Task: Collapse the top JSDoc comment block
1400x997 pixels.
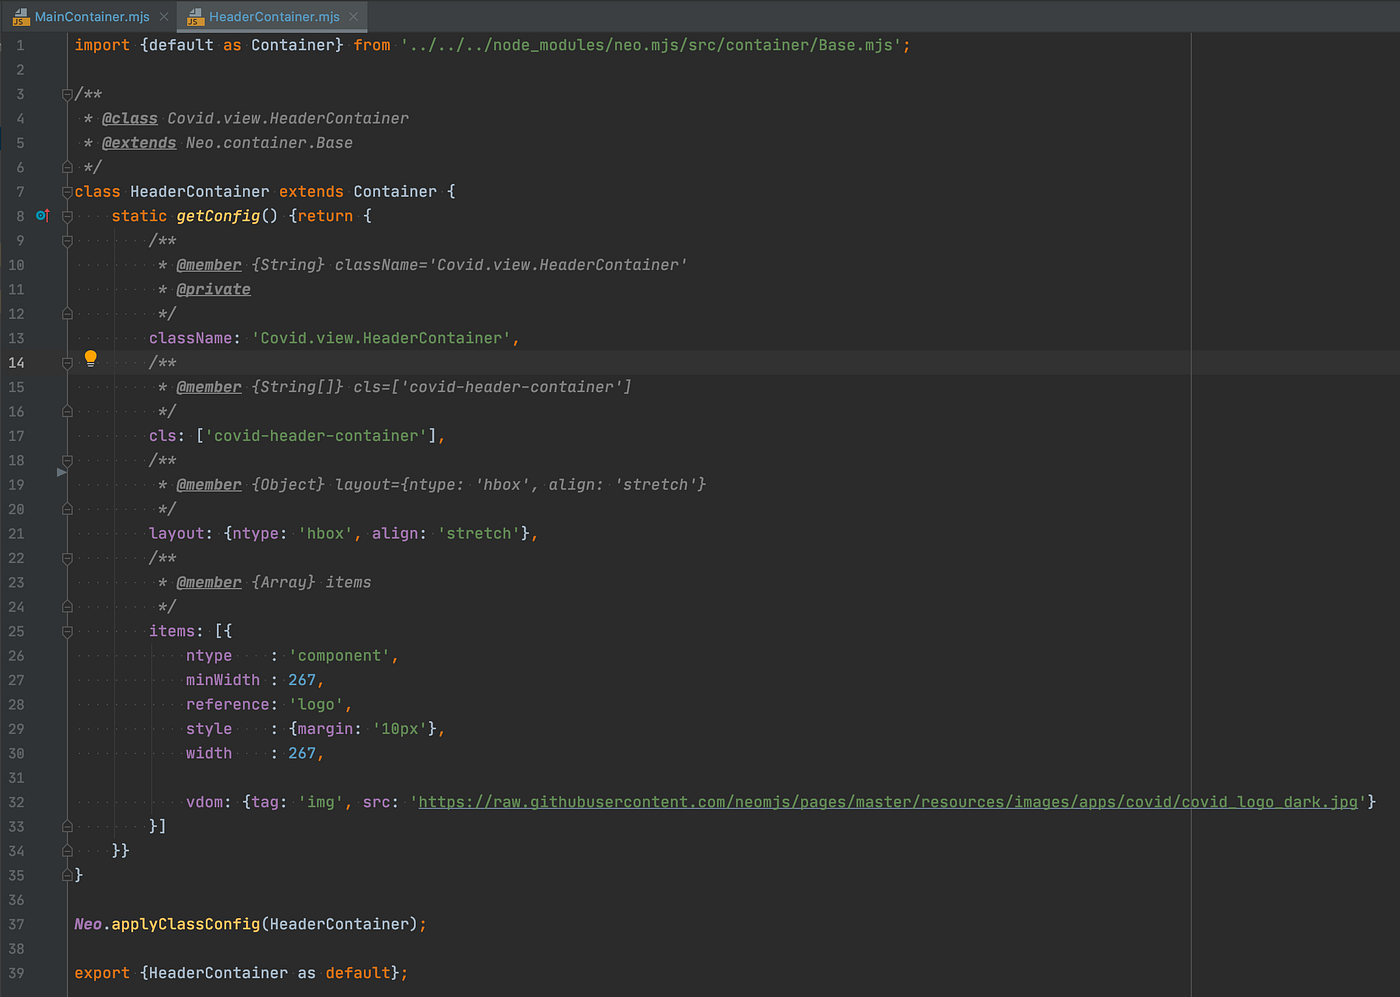Action: [x=66, y=94]
